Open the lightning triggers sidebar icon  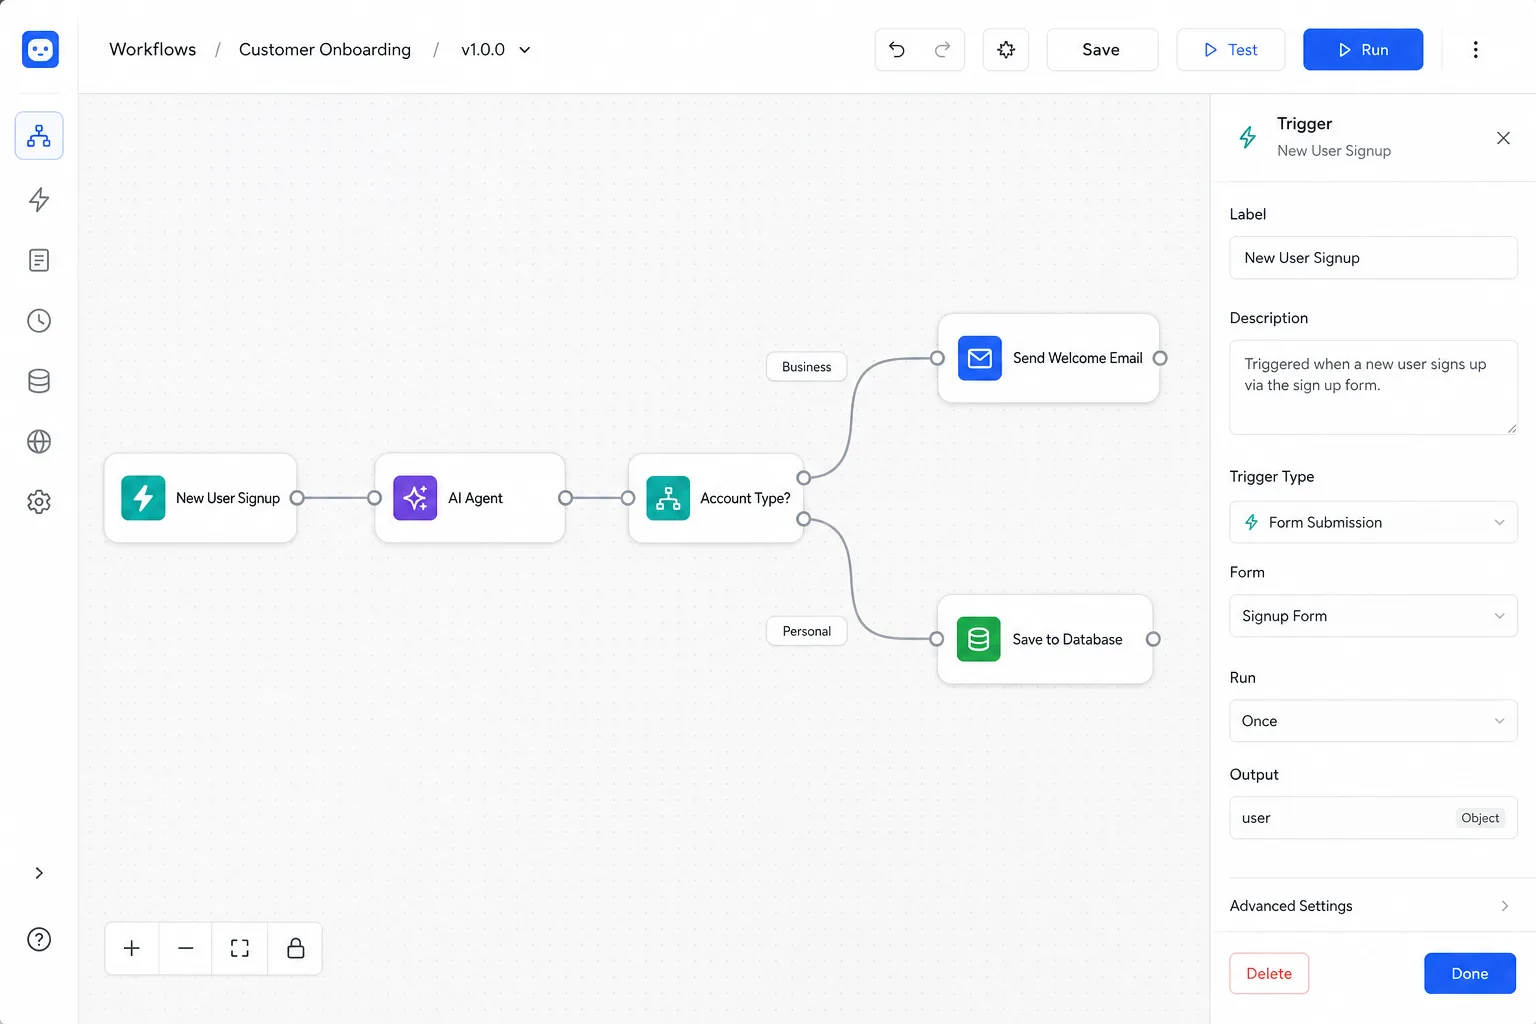39,200
